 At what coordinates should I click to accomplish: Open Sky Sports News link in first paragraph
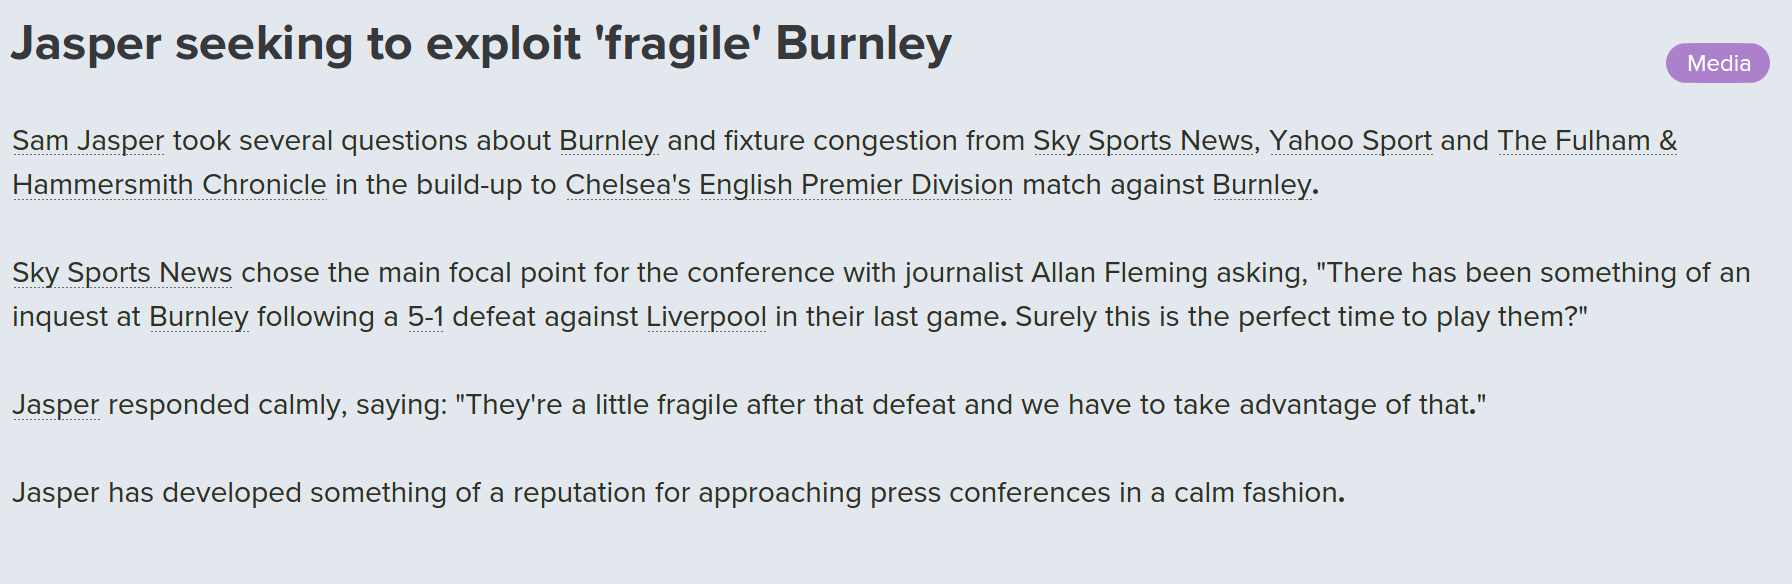(1142, 141)
